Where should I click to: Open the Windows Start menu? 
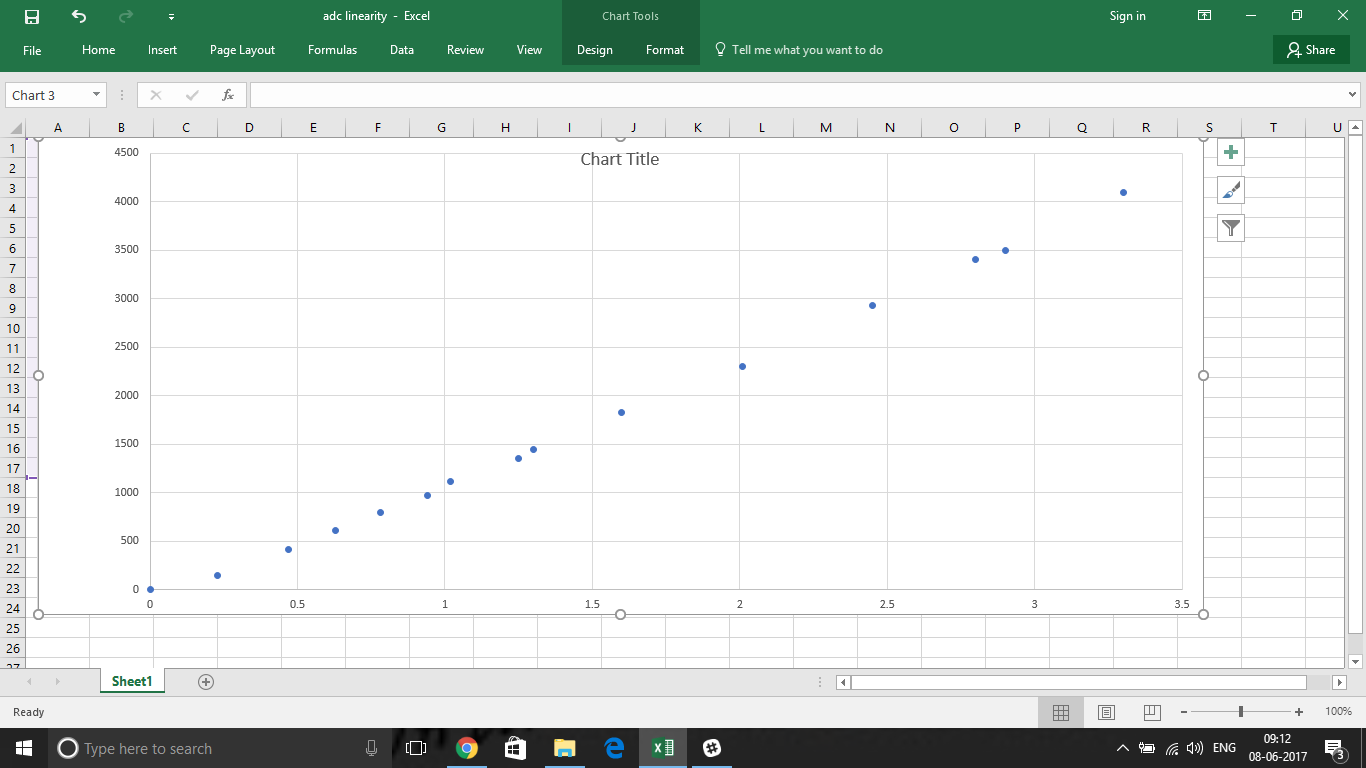(24, 748)
